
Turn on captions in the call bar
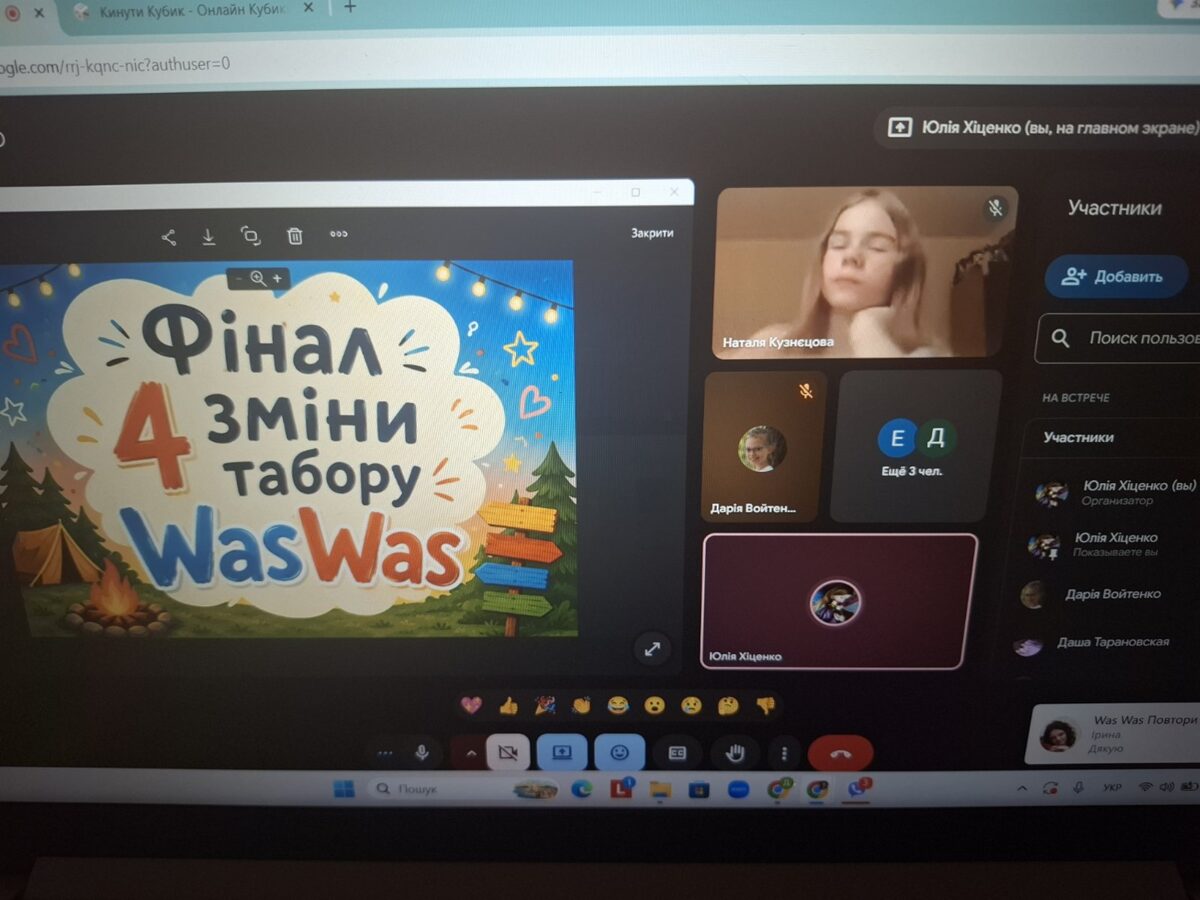[x=677, y=753]
